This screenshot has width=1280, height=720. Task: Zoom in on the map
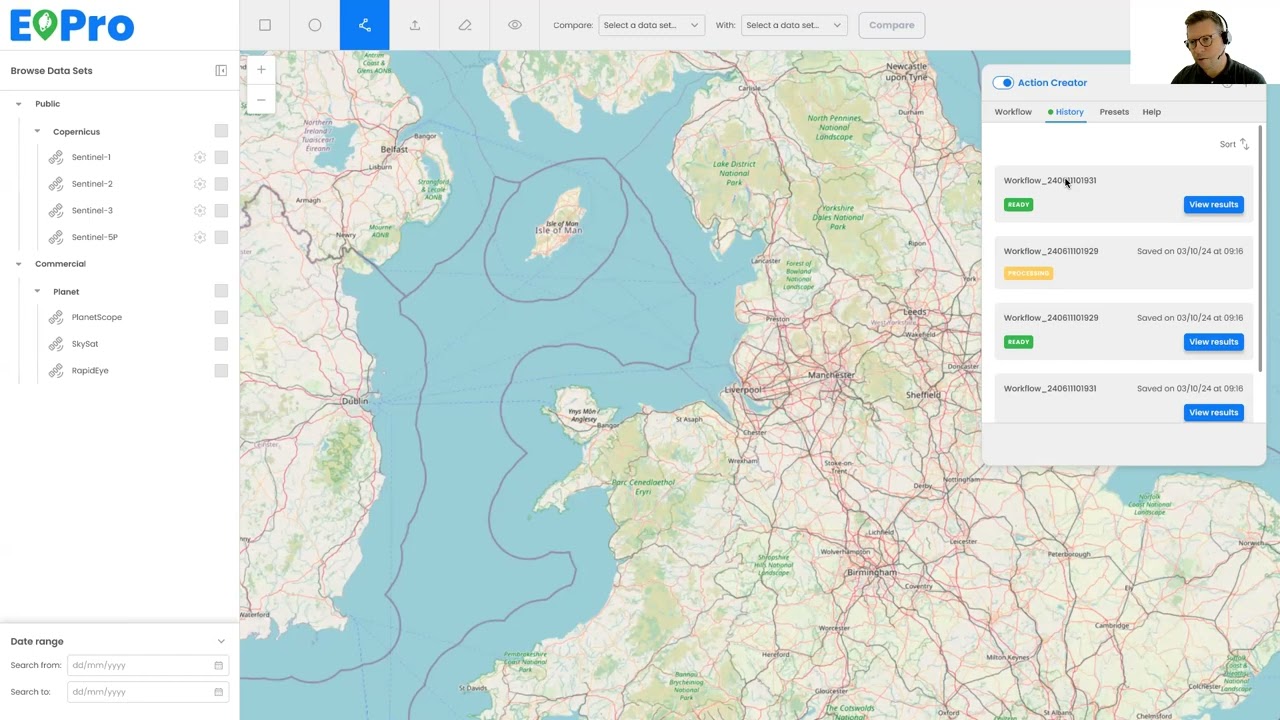click(x=261, y=70)
